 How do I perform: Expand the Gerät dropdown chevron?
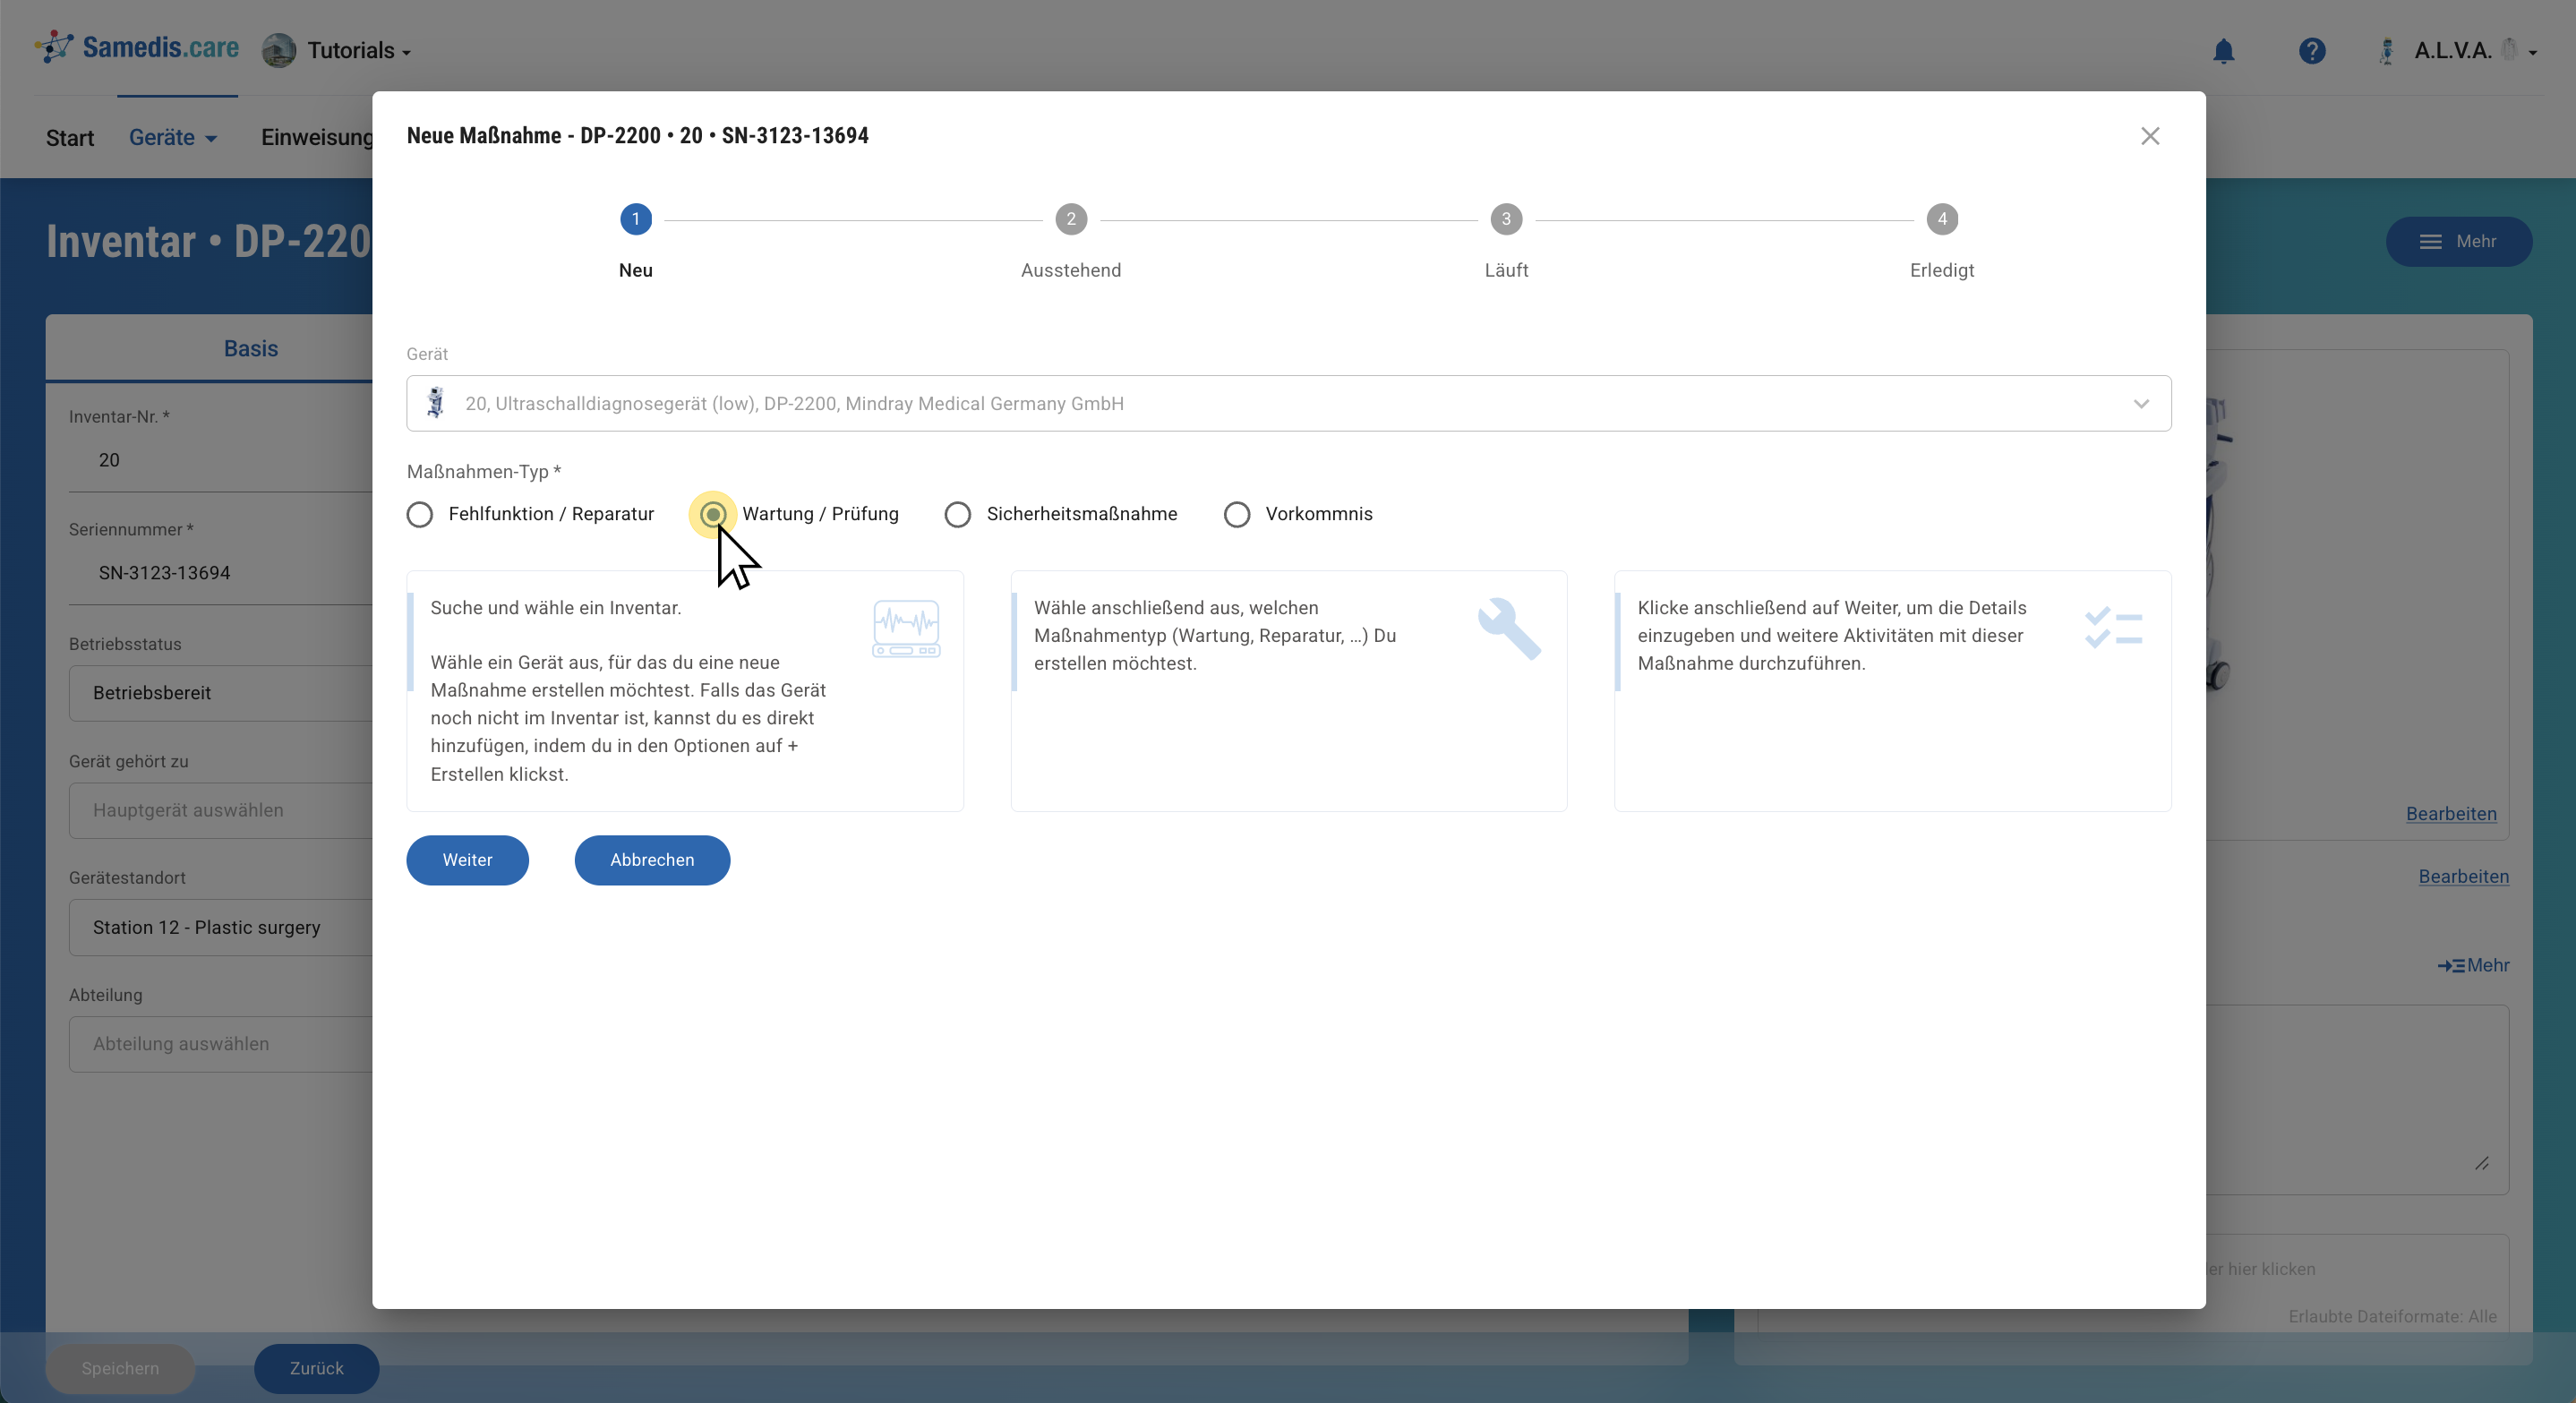(x=2141, y=404)
